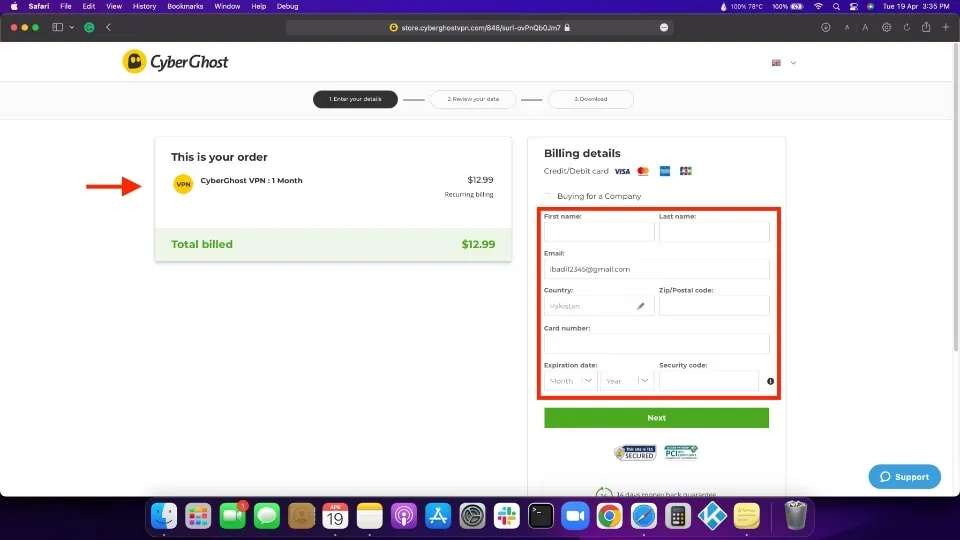Screen dimensions: 960x540
Task: Open the expiration Year dropdown
Action: [x=627, y=381]
